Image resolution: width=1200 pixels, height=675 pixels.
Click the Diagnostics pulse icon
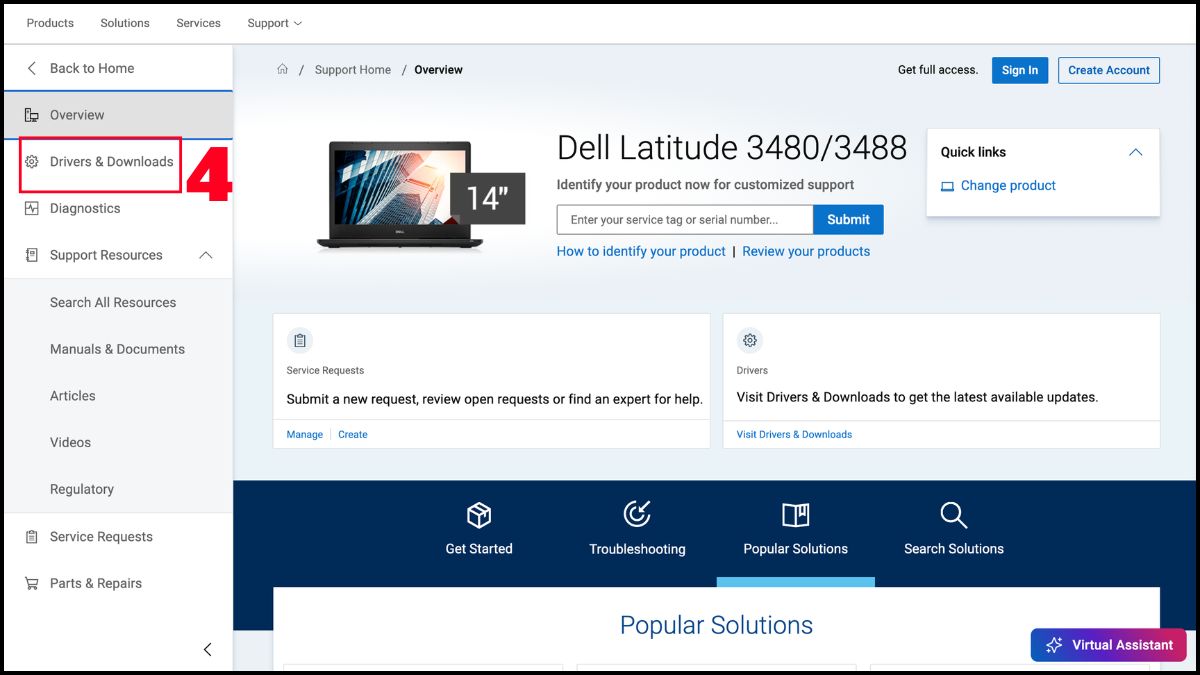32,208
